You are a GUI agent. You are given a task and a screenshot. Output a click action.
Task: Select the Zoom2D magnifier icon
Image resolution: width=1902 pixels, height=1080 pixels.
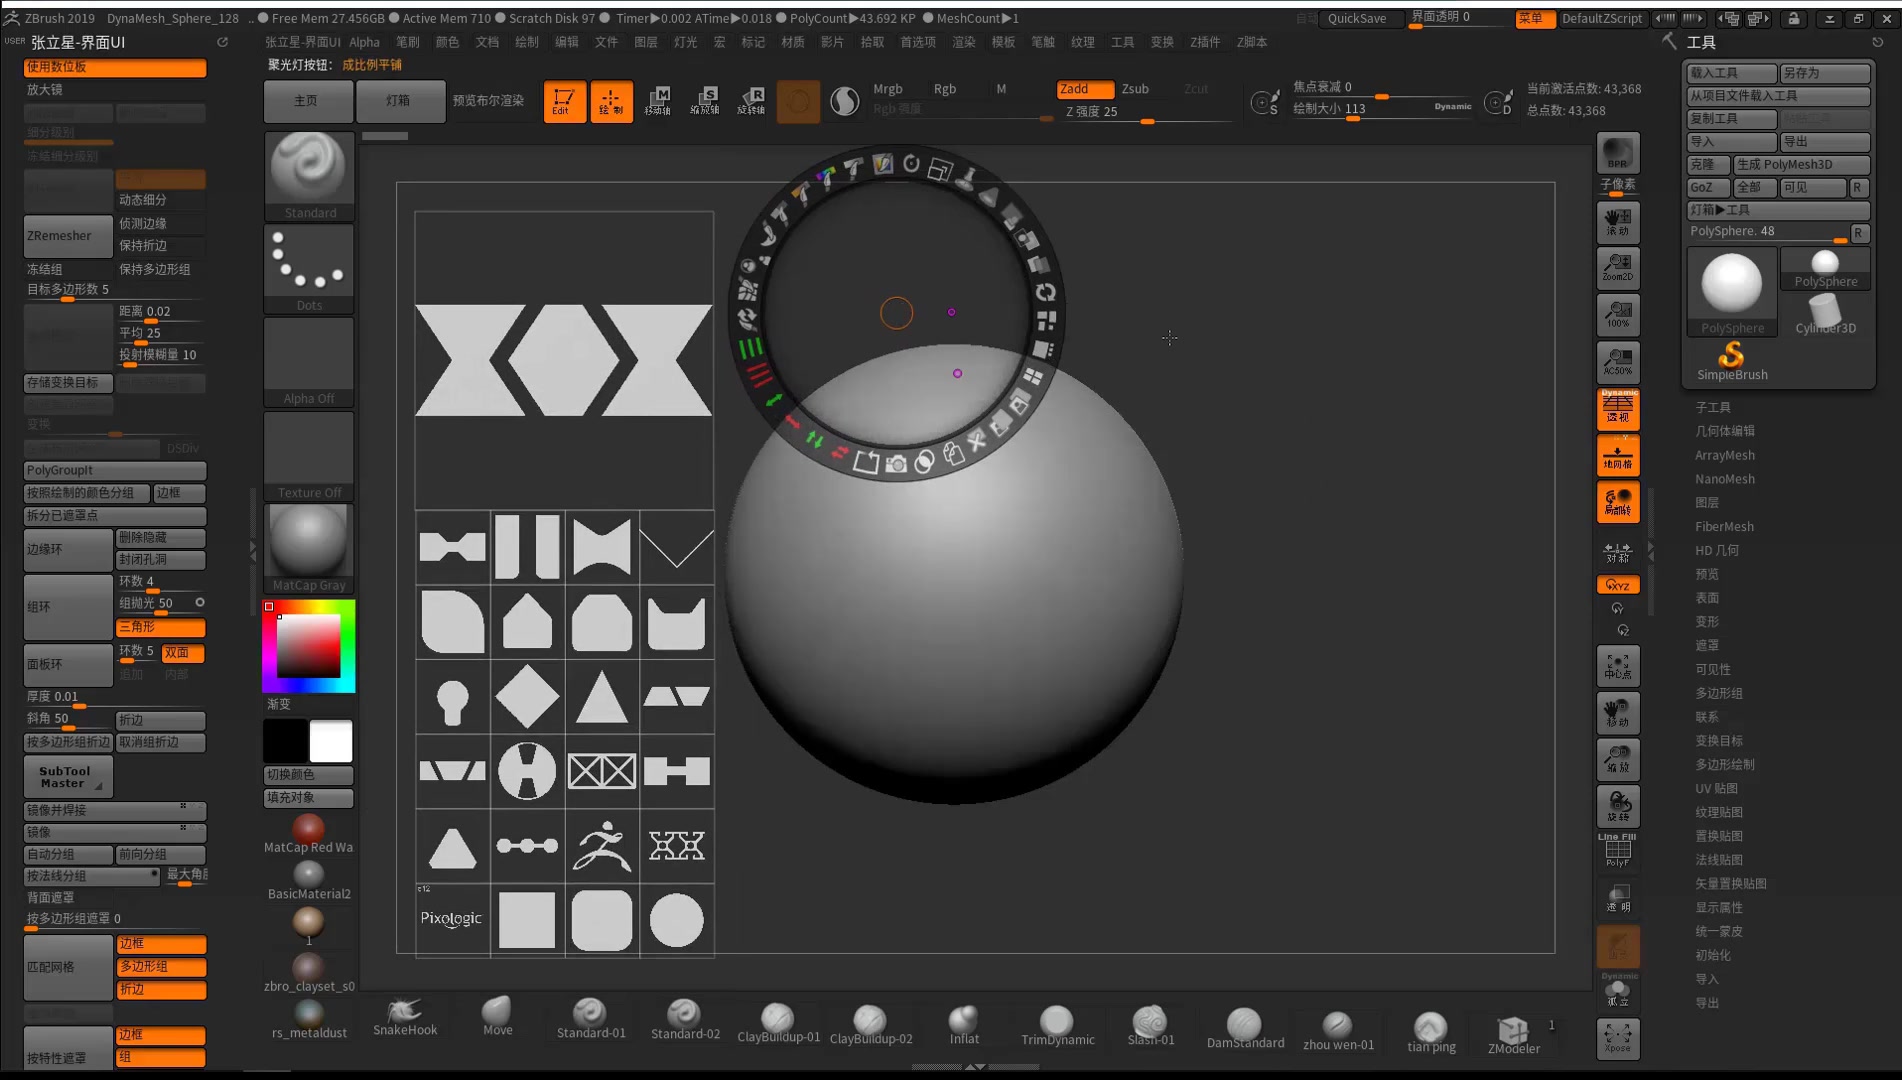(1617, 266)
